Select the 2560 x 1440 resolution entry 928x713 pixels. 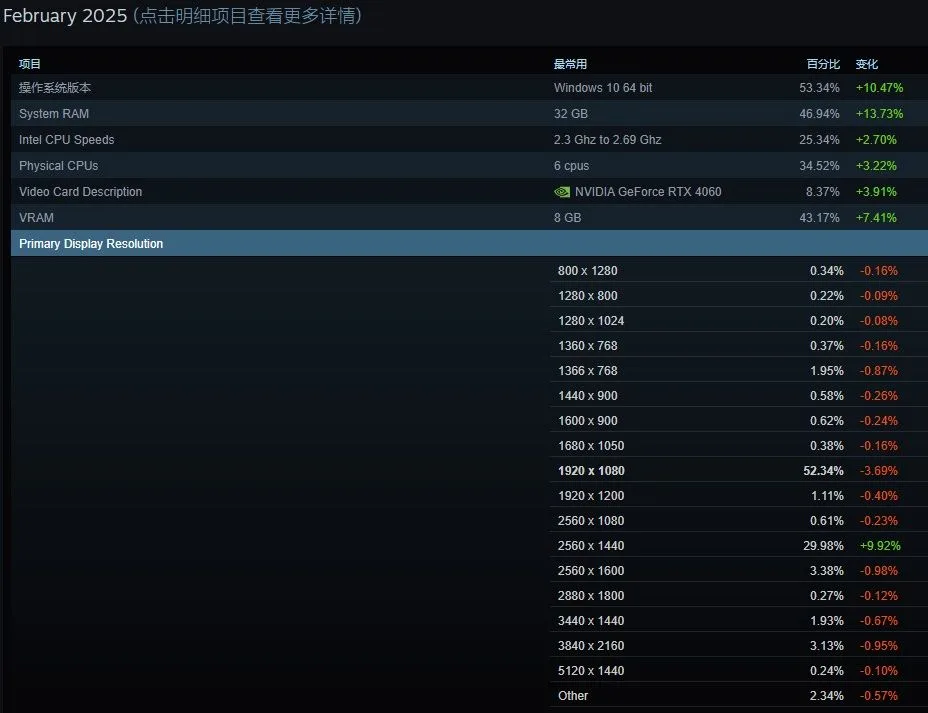(x=591, y=546)
